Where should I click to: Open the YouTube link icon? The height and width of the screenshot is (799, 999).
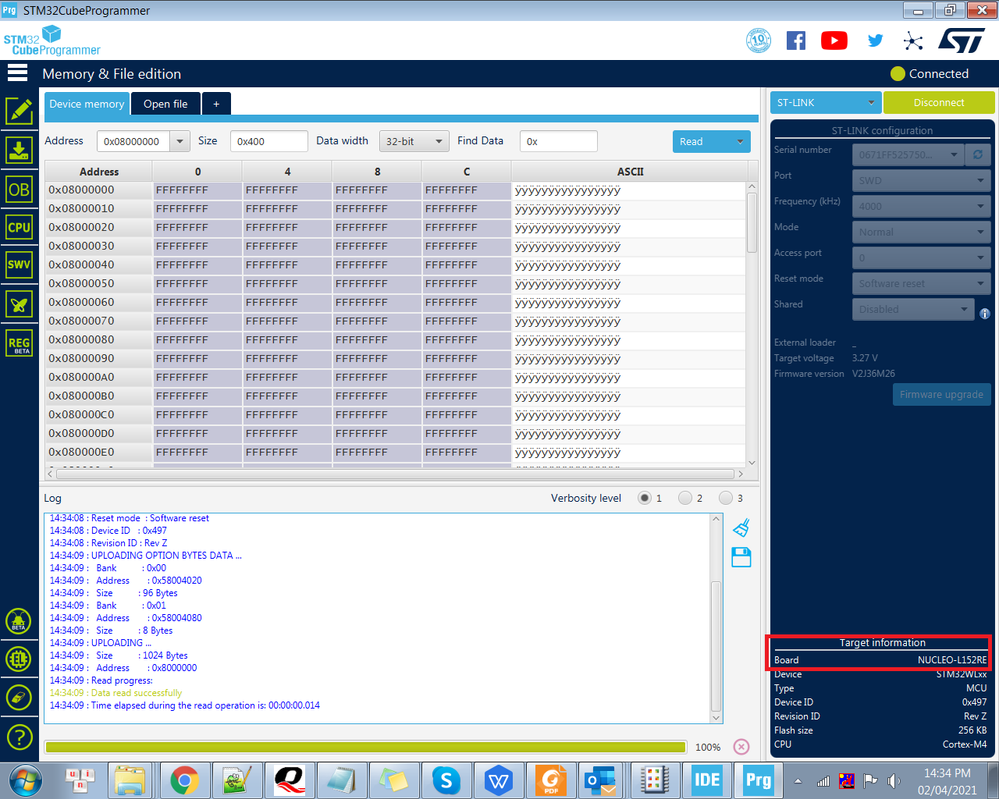[x=834, y=41]
